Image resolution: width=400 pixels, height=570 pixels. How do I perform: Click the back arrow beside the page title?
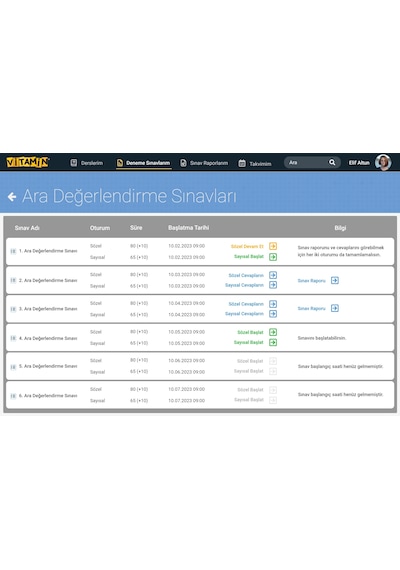pos(12,197)
